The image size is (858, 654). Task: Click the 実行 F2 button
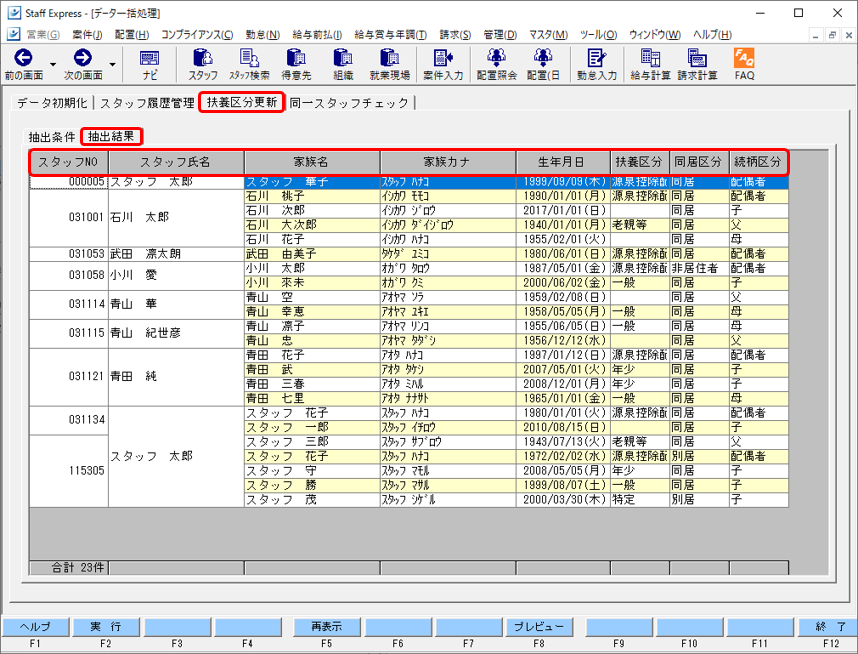point(106,627)
